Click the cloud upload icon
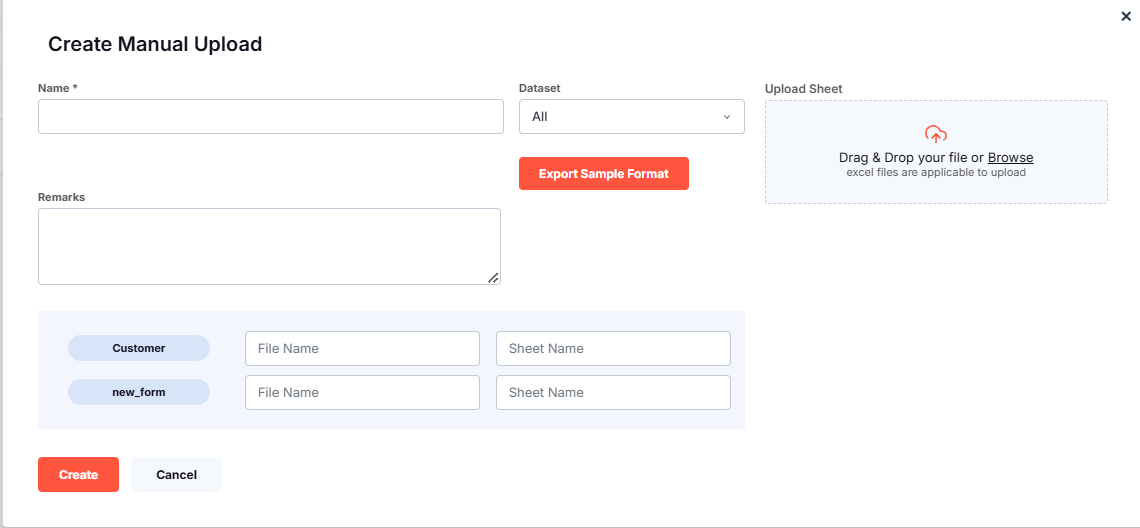Viewport: 1140px width, 528px height. [936, 134]
